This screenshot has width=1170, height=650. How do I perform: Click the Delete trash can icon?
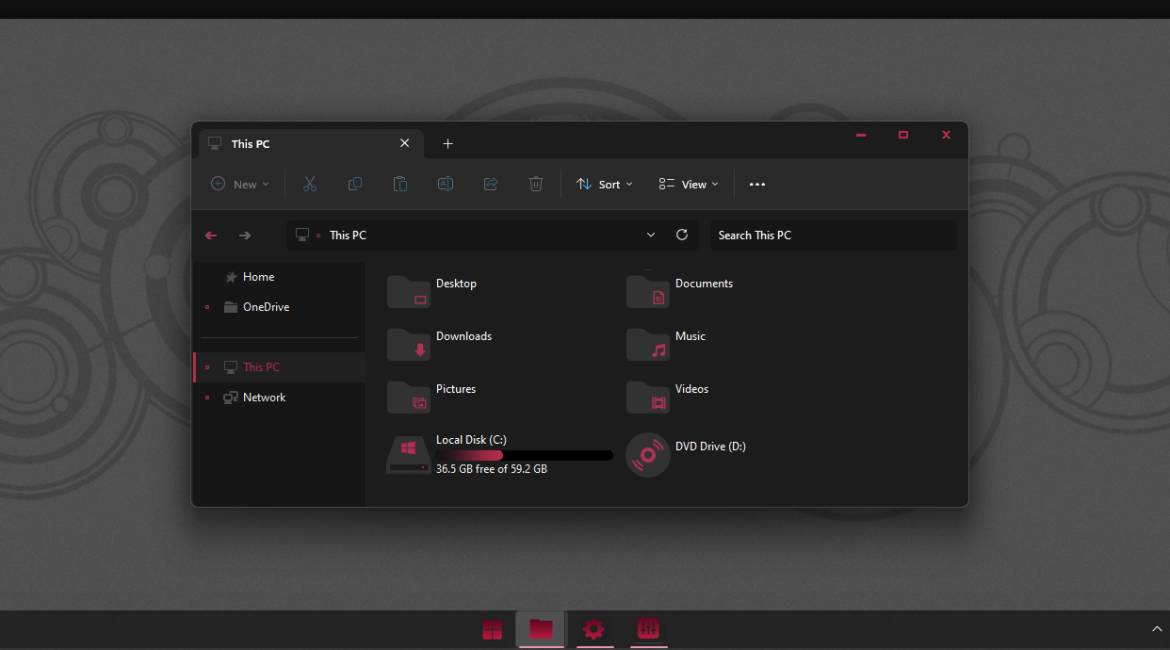click(536, 184)
